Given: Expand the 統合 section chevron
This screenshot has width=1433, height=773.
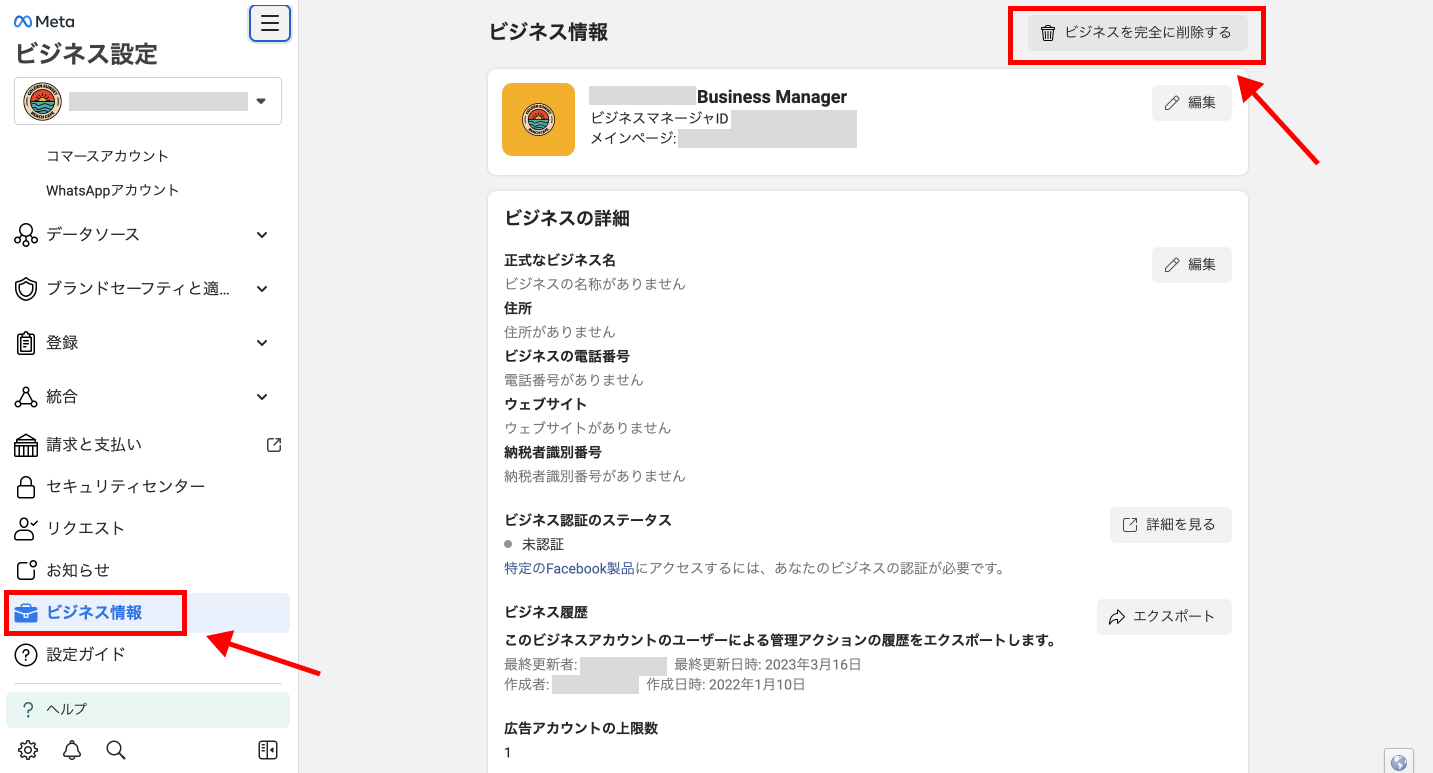Looking at the screenshot, I should coord(262,397).
